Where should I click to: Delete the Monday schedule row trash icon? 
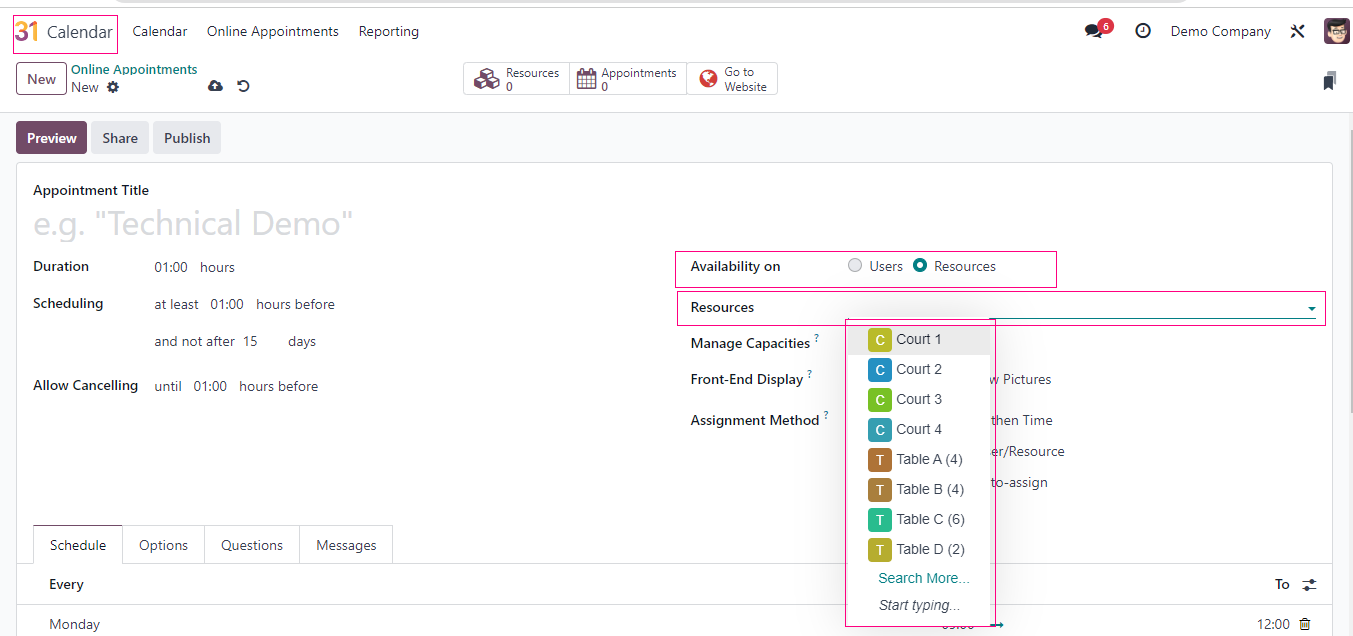pyautogui.click(x=1304, y=624)
